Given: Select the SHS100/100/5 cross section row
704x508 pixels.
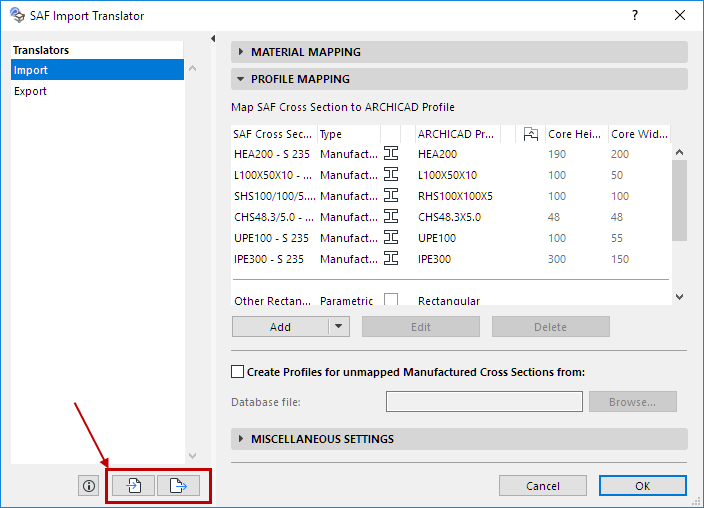Looking at the screenshot, I should (x=451, y=196).
